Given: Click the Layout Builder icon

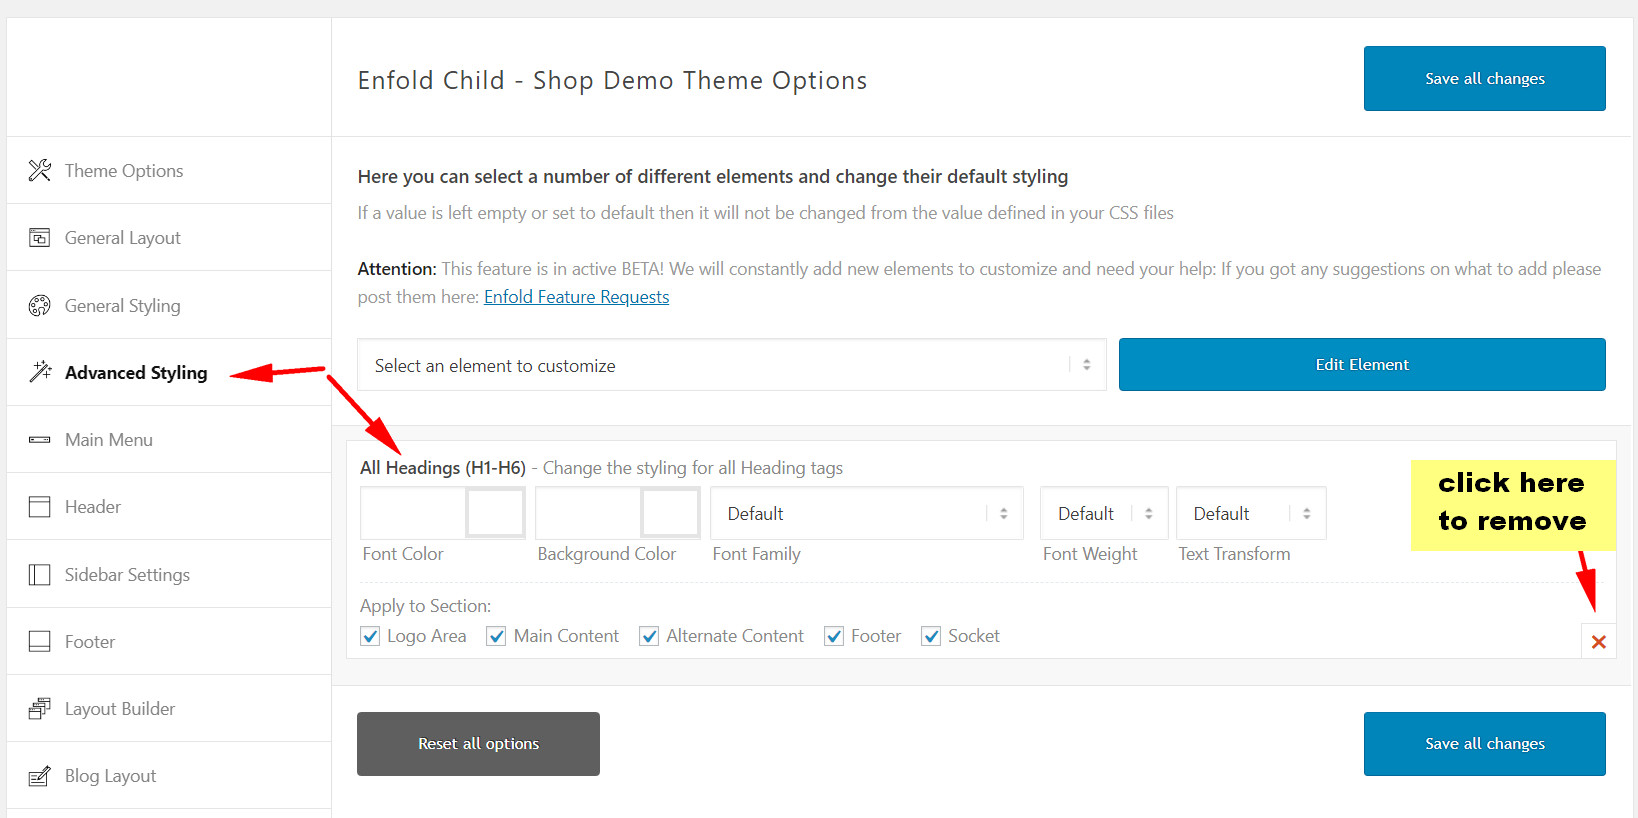Looking at the screenshot, I should [x=40, y=709].
